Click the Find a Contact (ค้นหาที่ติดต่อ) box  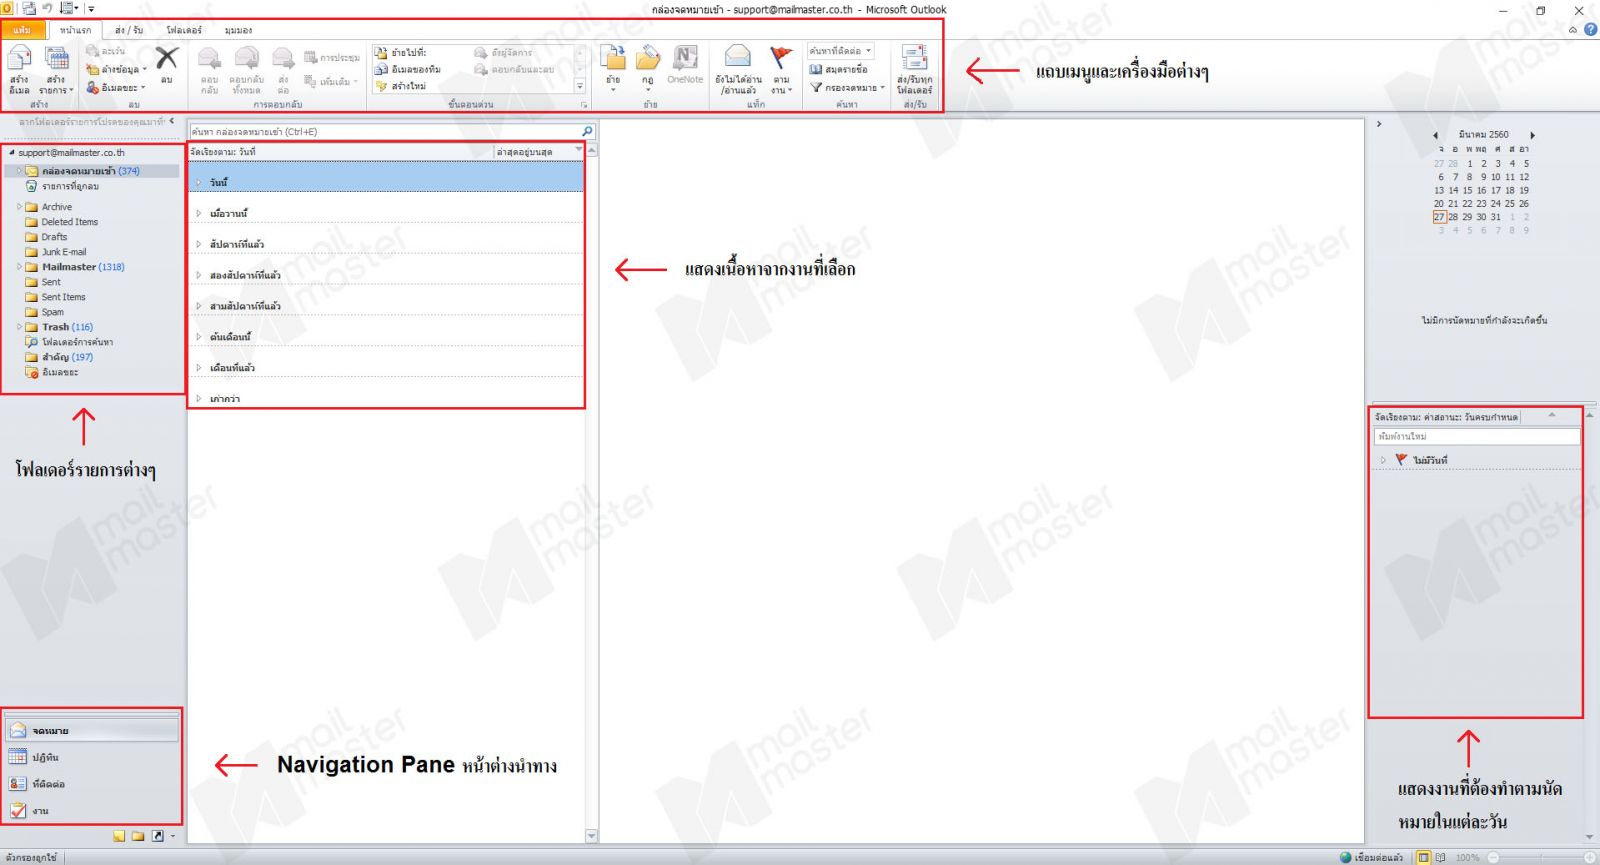840,51
